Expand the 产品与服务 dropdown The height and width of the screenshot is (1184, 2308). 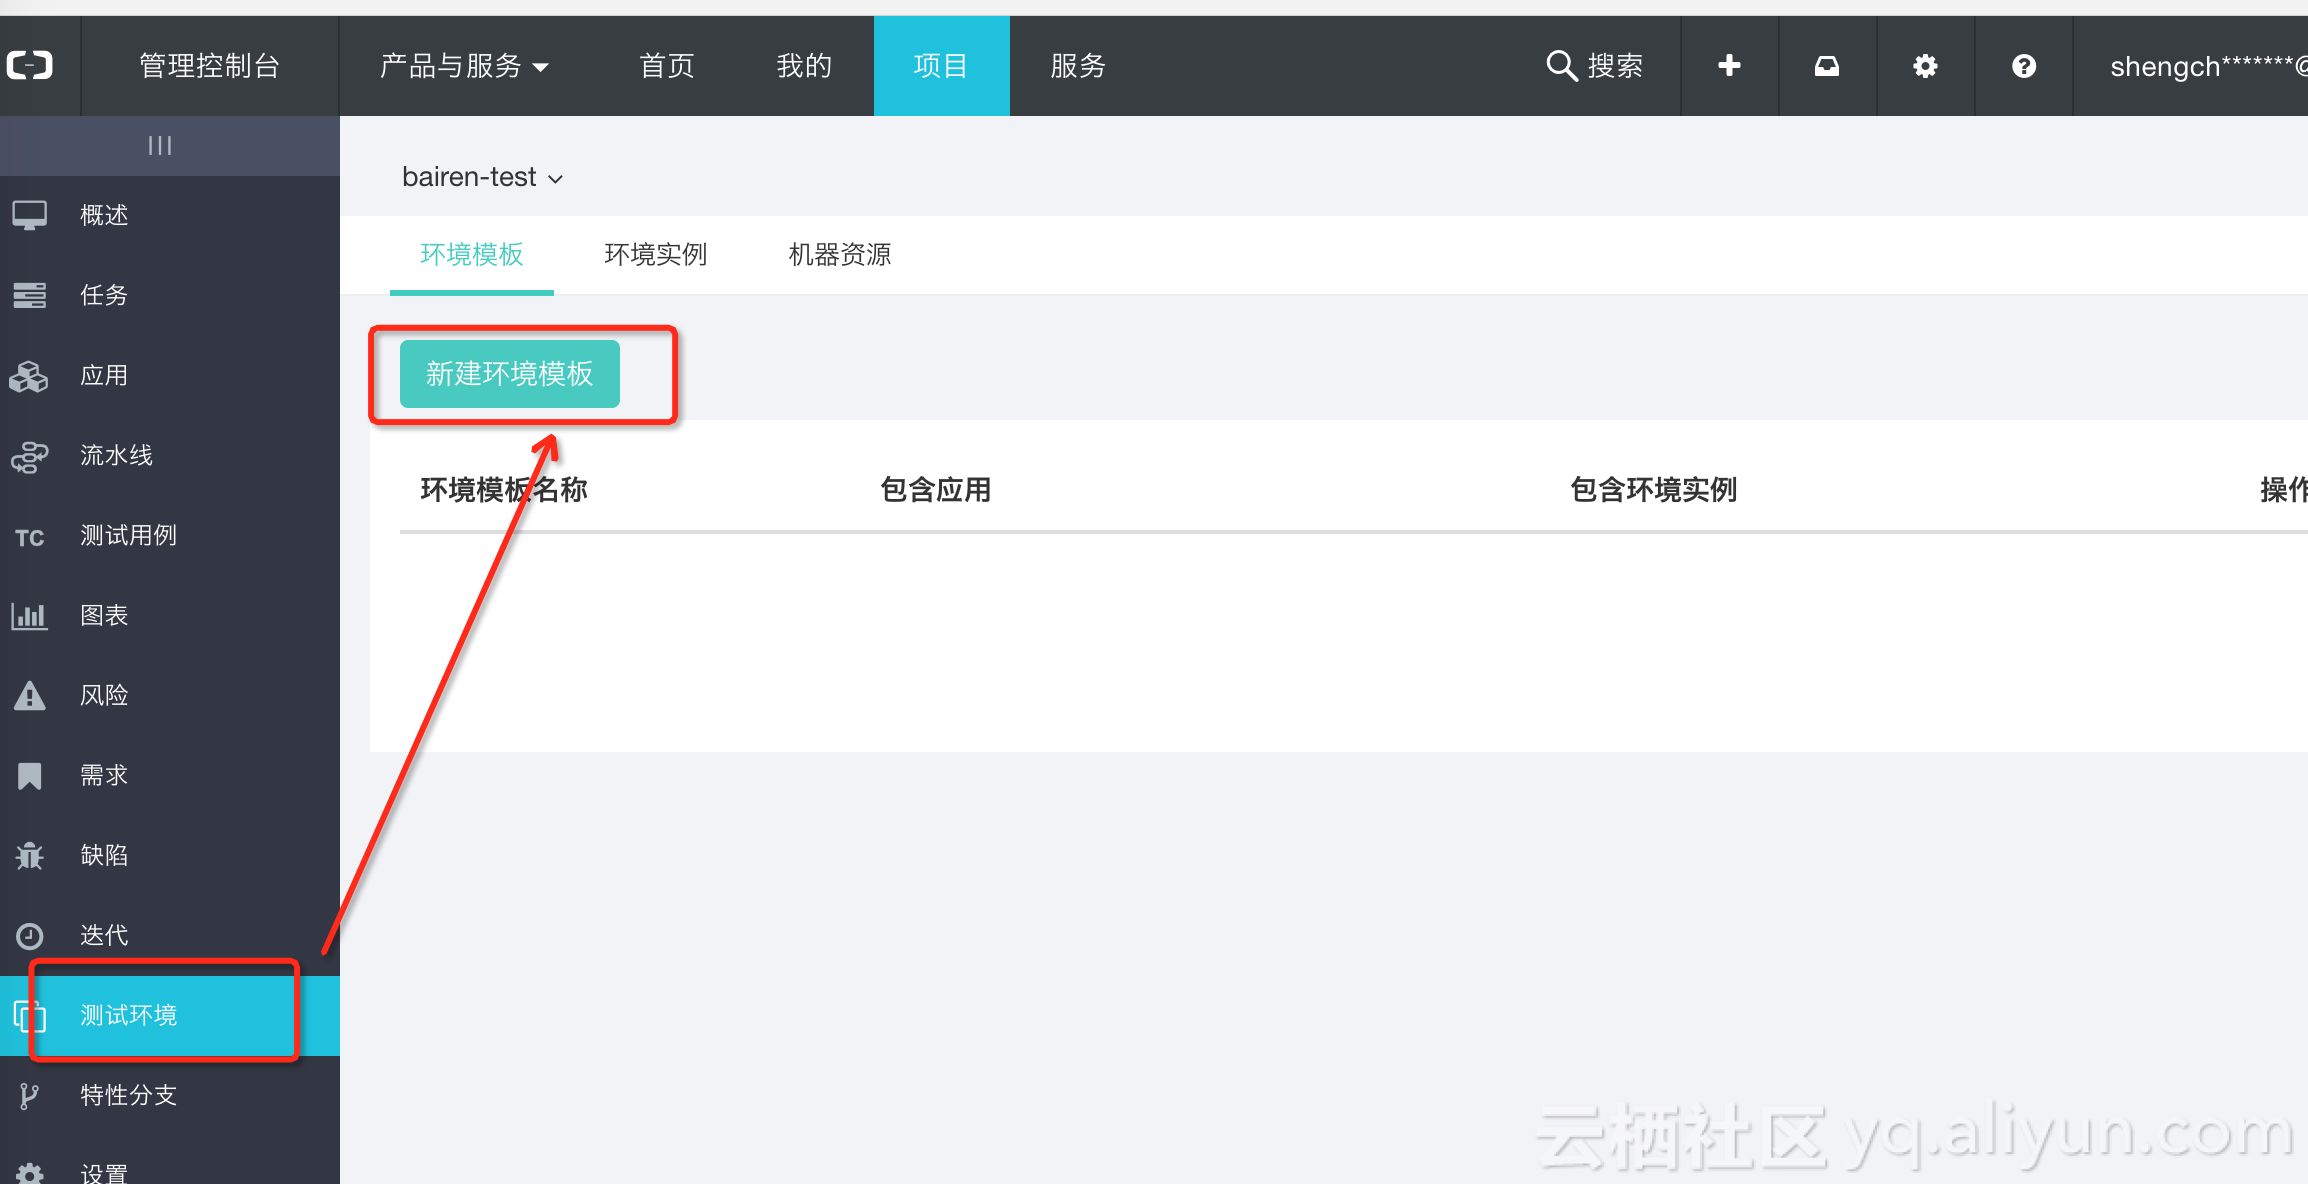(x=464, y=66)
